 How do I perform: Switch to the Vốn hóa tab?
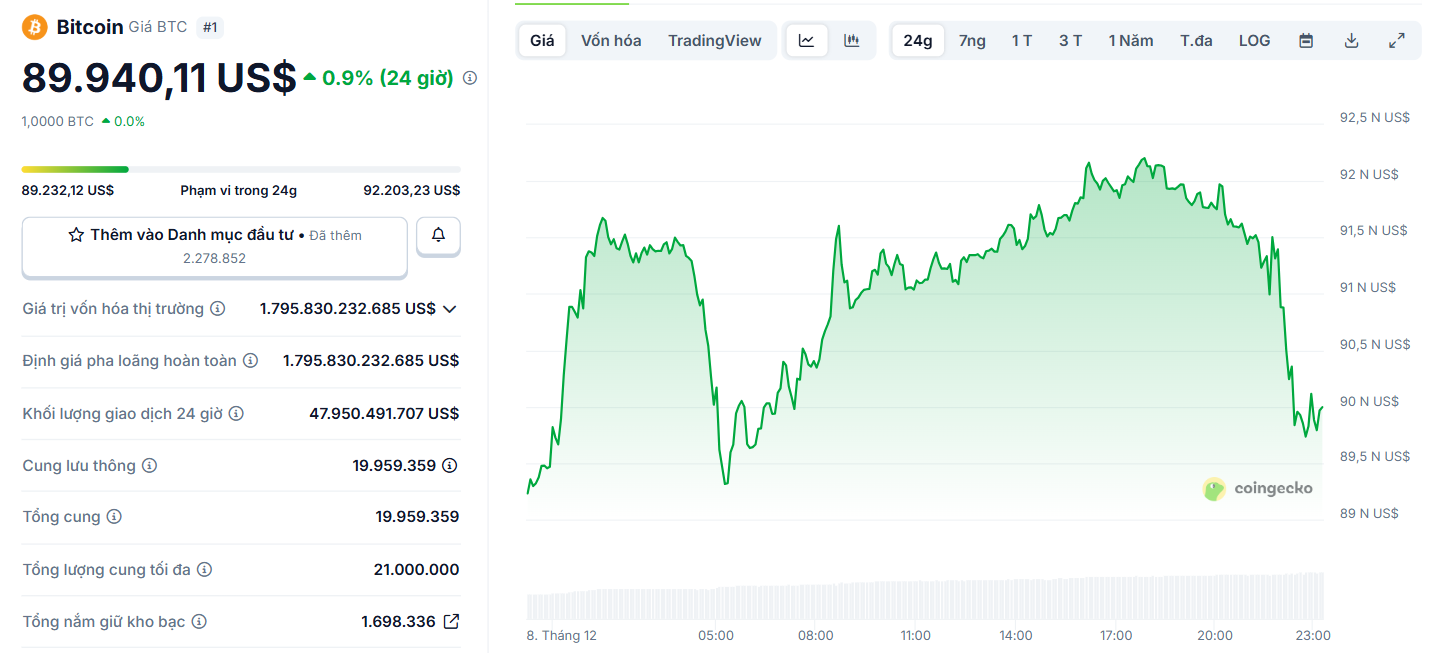[610, 40]
